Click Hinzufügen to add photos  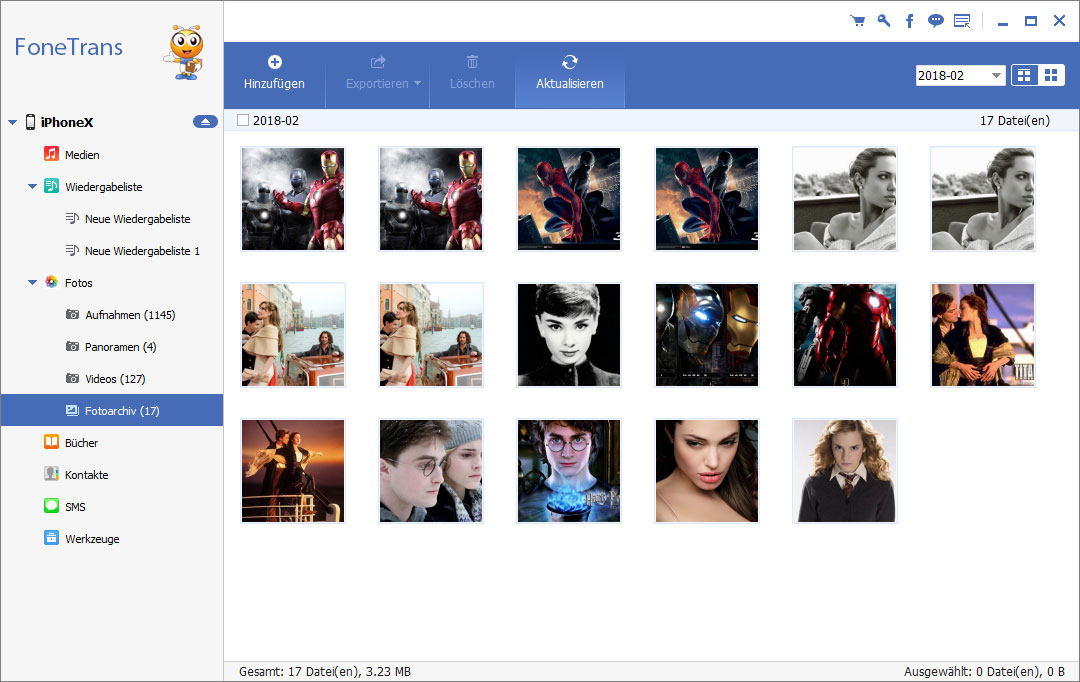tap(274, 73)
